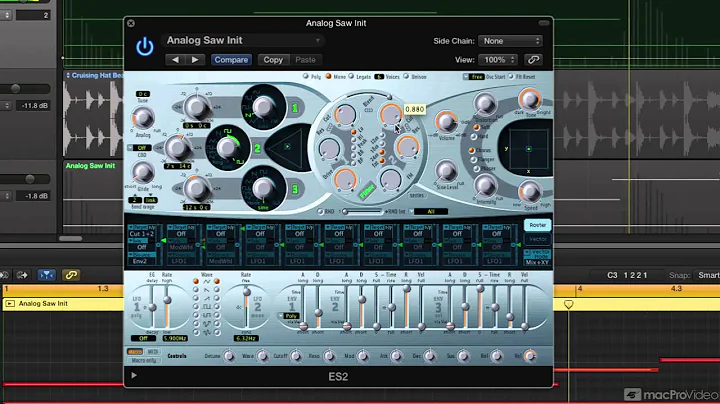This screenshot has width=720, height=404.
Task: Open the CBD dropdown set to Off
Action: click(139, 148)
